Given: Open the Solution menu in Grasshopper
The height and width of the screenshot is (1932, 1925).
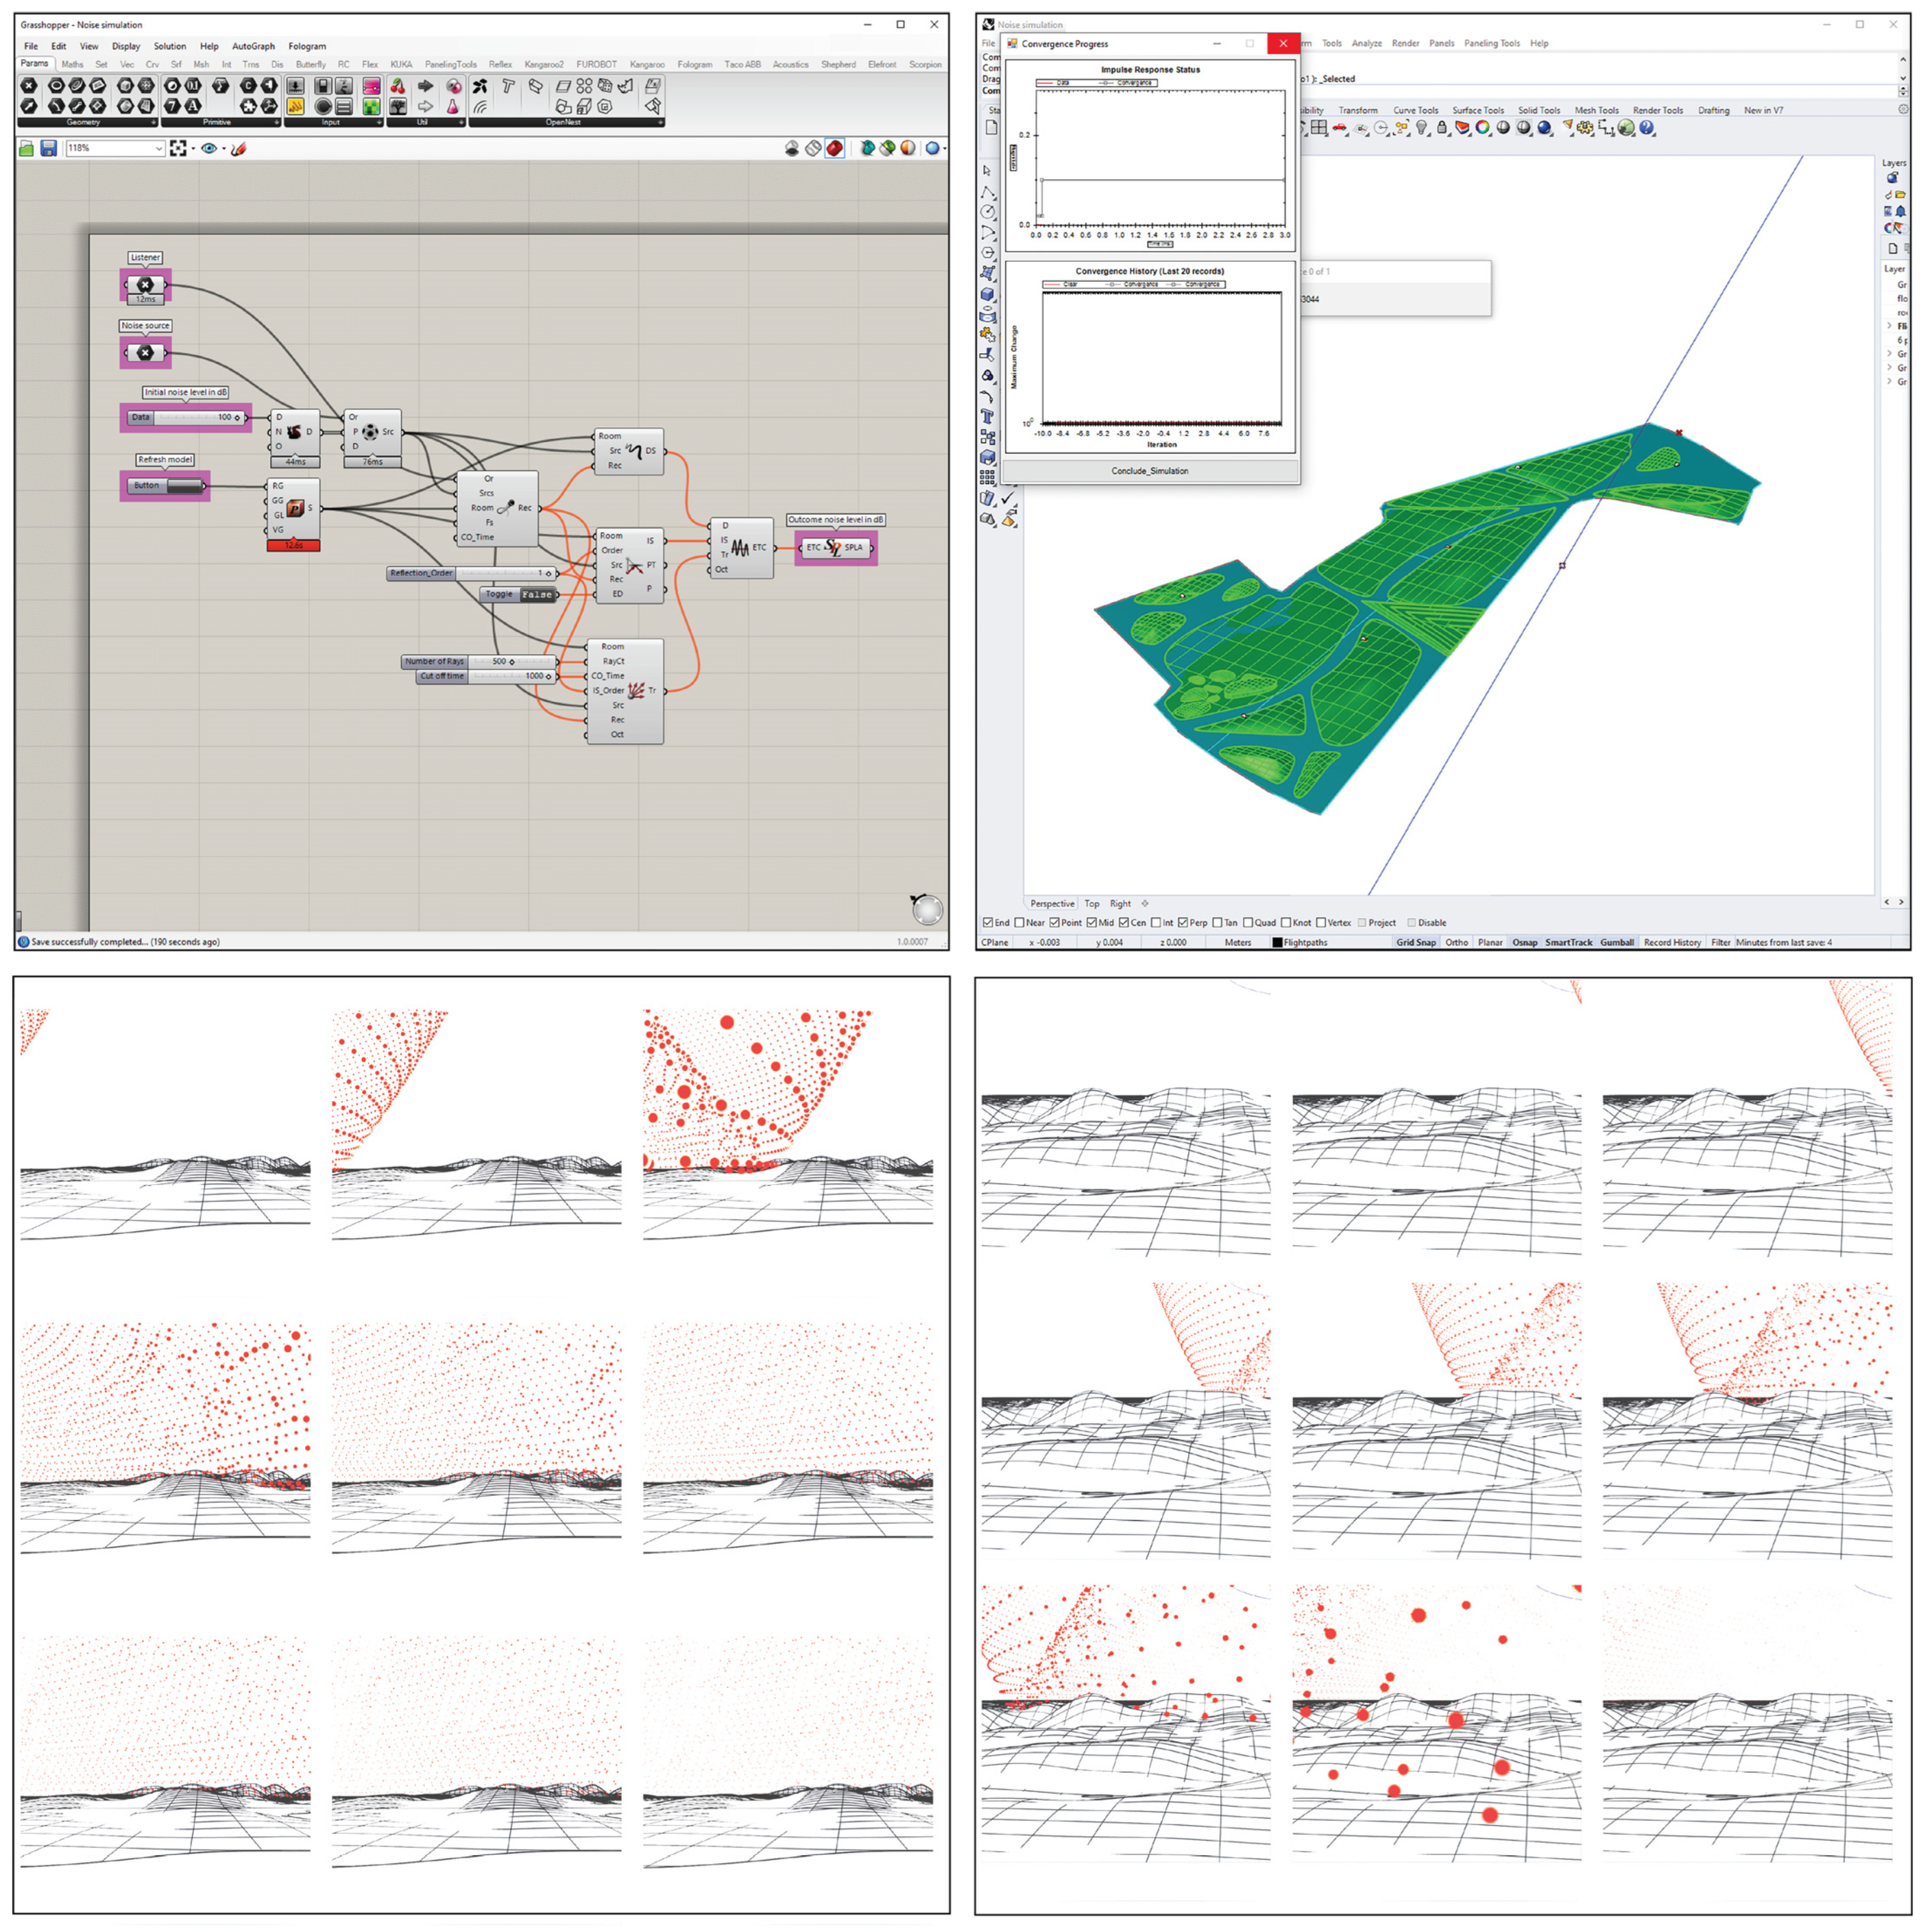Looking at the screenshot, I should [x=169, y=46].
